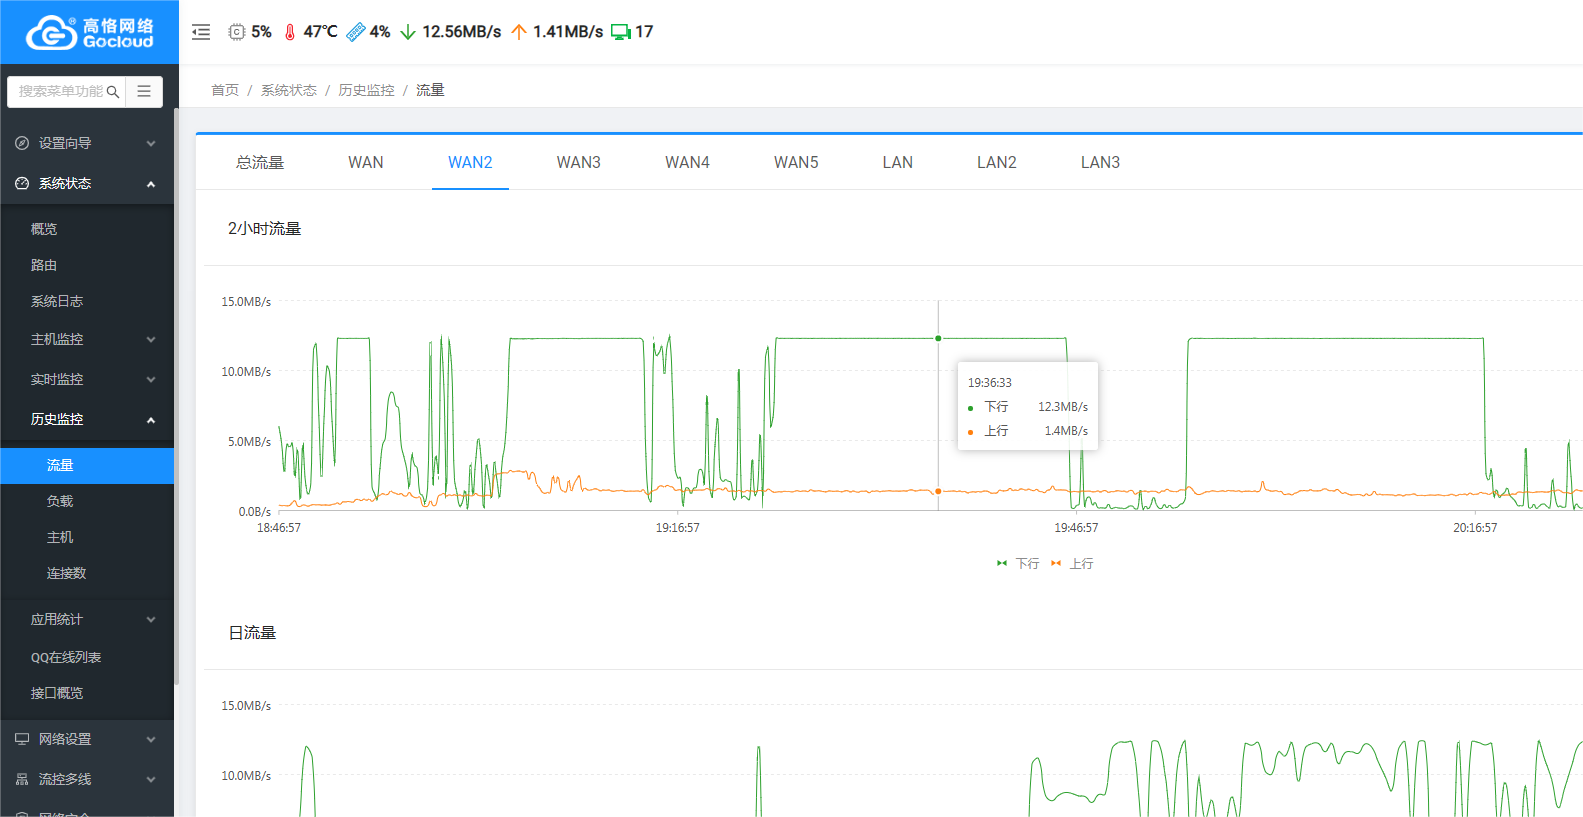The width and height of the screenshot is (1583, 817).
Task: Click the Network Settings monitor icon
Action: (x=22, y=739)
